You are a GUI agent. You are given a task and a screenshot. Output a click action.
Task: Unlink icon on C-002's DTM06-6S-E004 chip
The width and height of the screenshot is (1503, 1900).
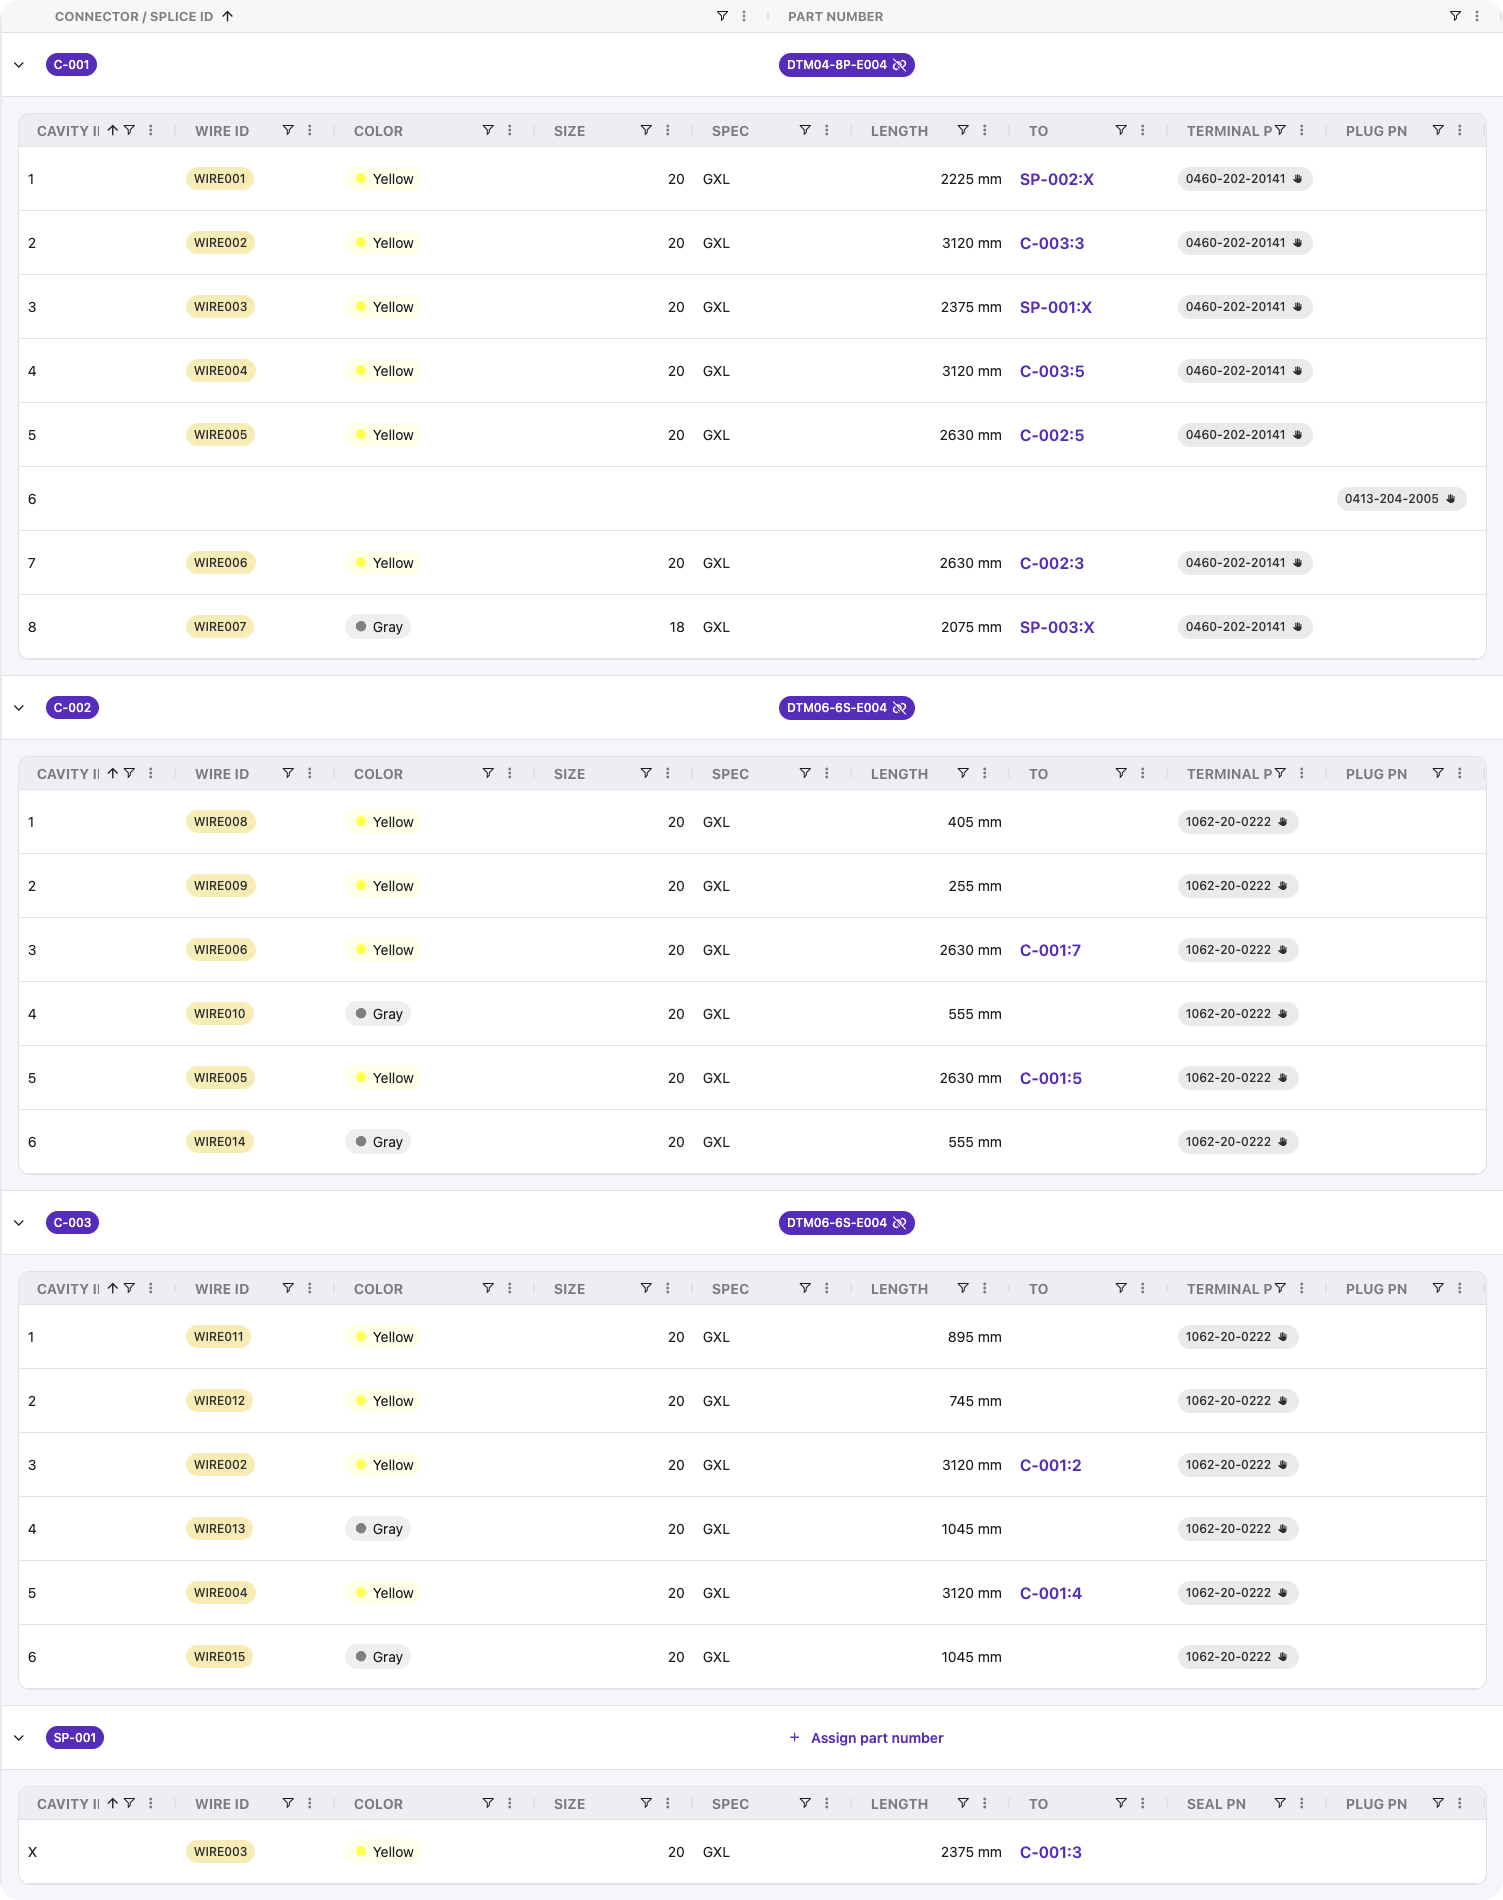coord(900,708)
